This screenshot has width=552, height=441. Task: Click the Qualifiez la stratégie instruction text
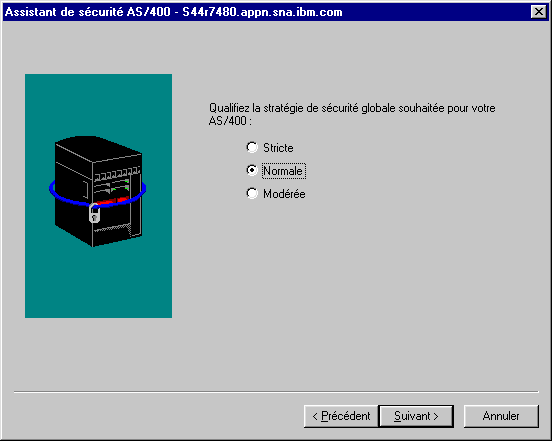352,114
